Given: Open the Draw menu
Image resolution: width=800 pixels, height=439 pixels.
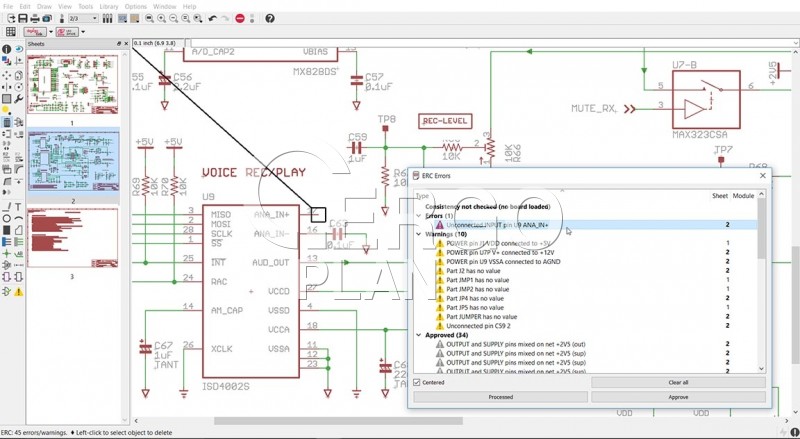Looking at the screenshot, I should tap(44, 7).
